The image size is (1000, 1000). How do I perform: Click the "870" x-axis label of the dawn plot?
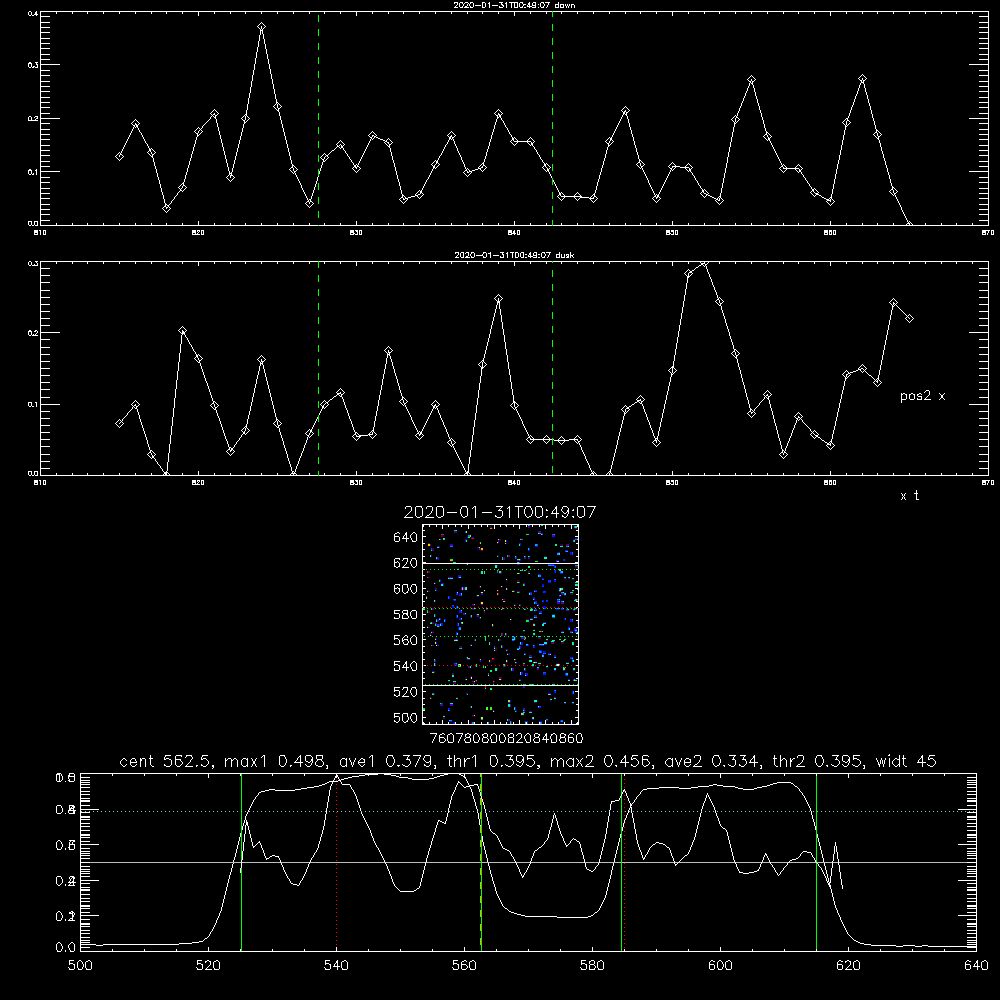(988, 233)
